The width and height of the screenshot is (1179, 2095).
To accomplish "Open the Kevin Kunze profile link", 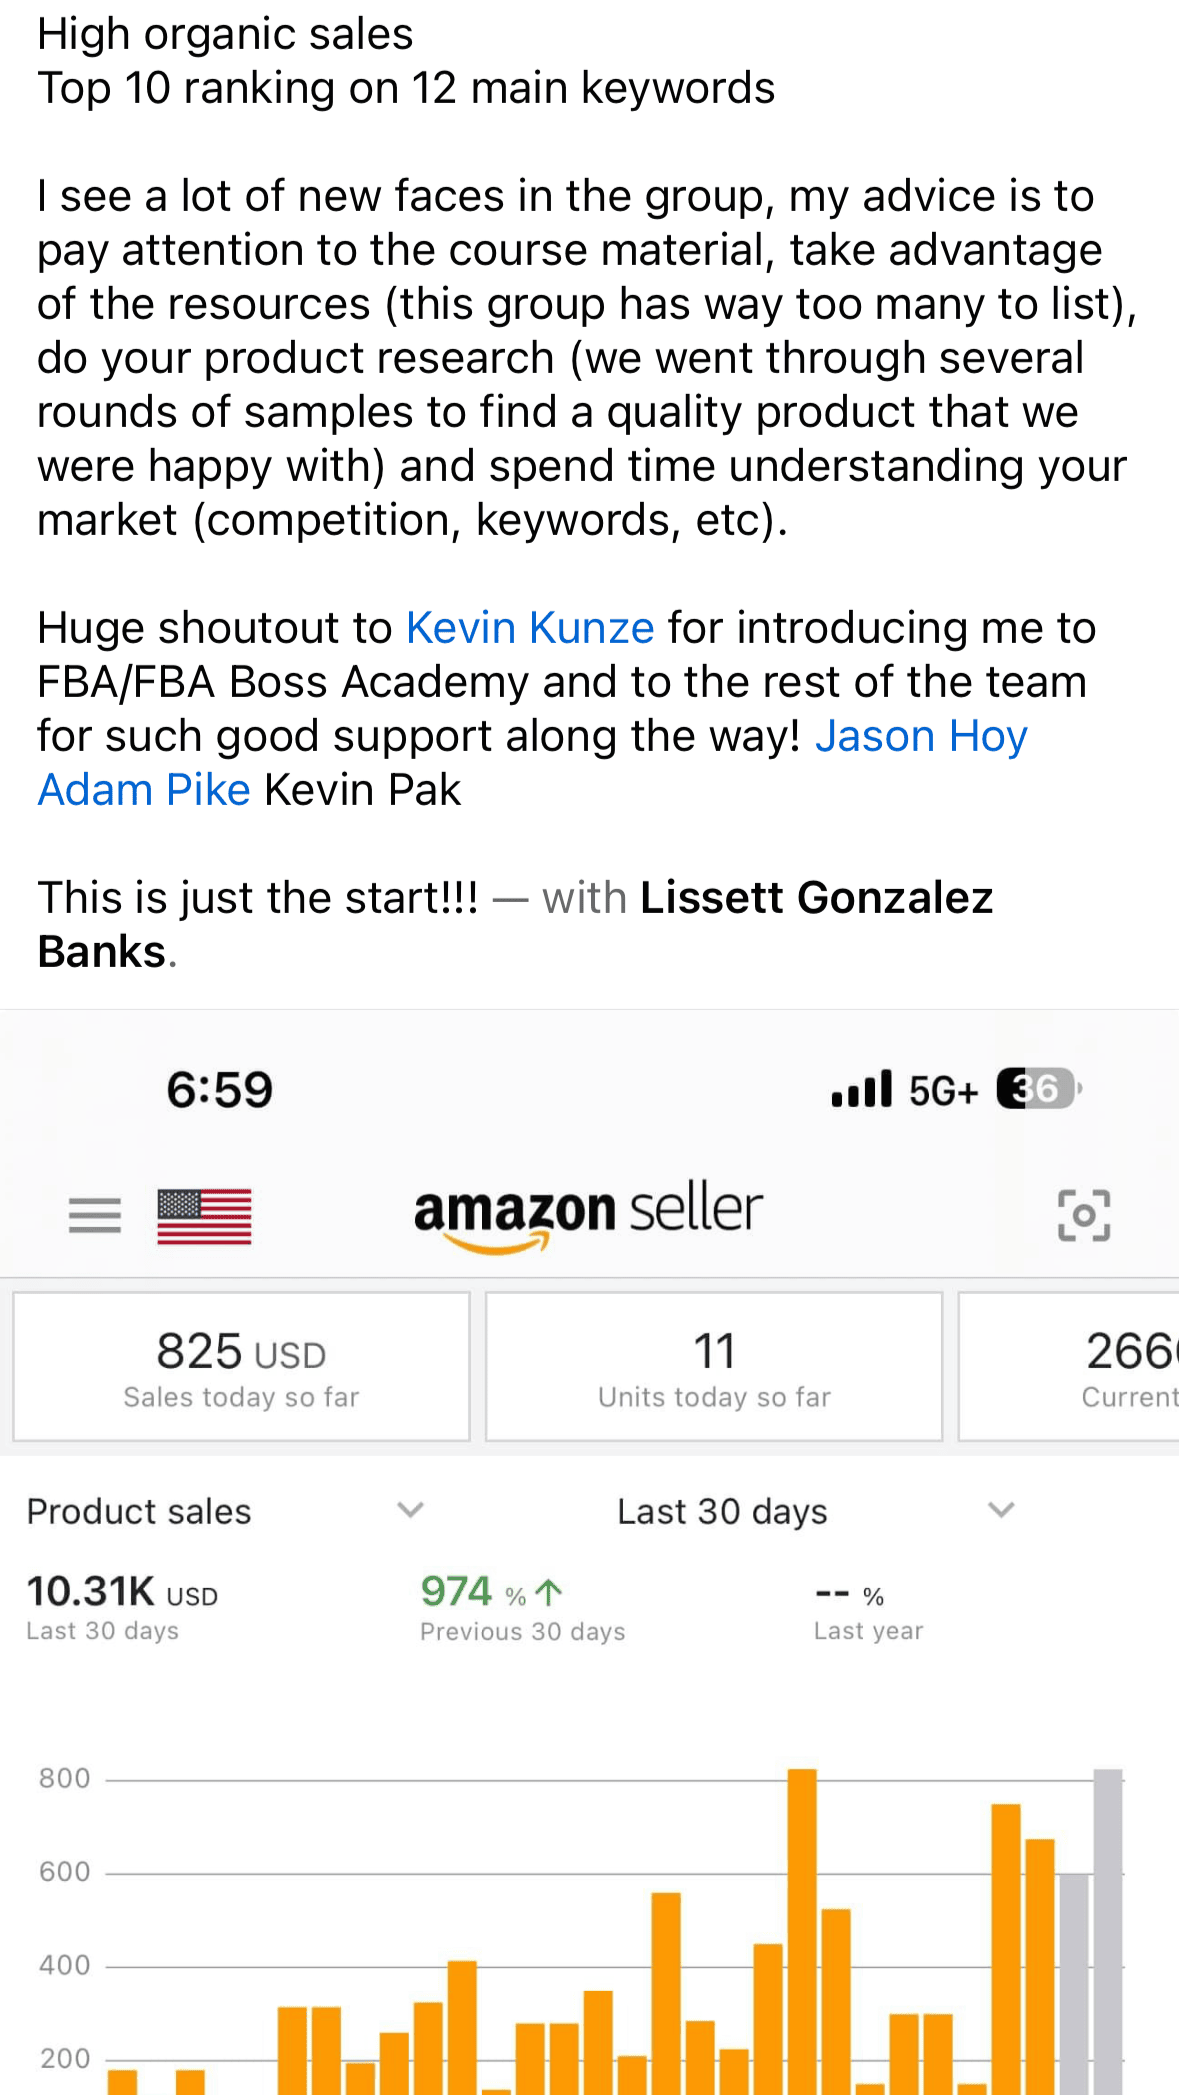I will [530, 628].
